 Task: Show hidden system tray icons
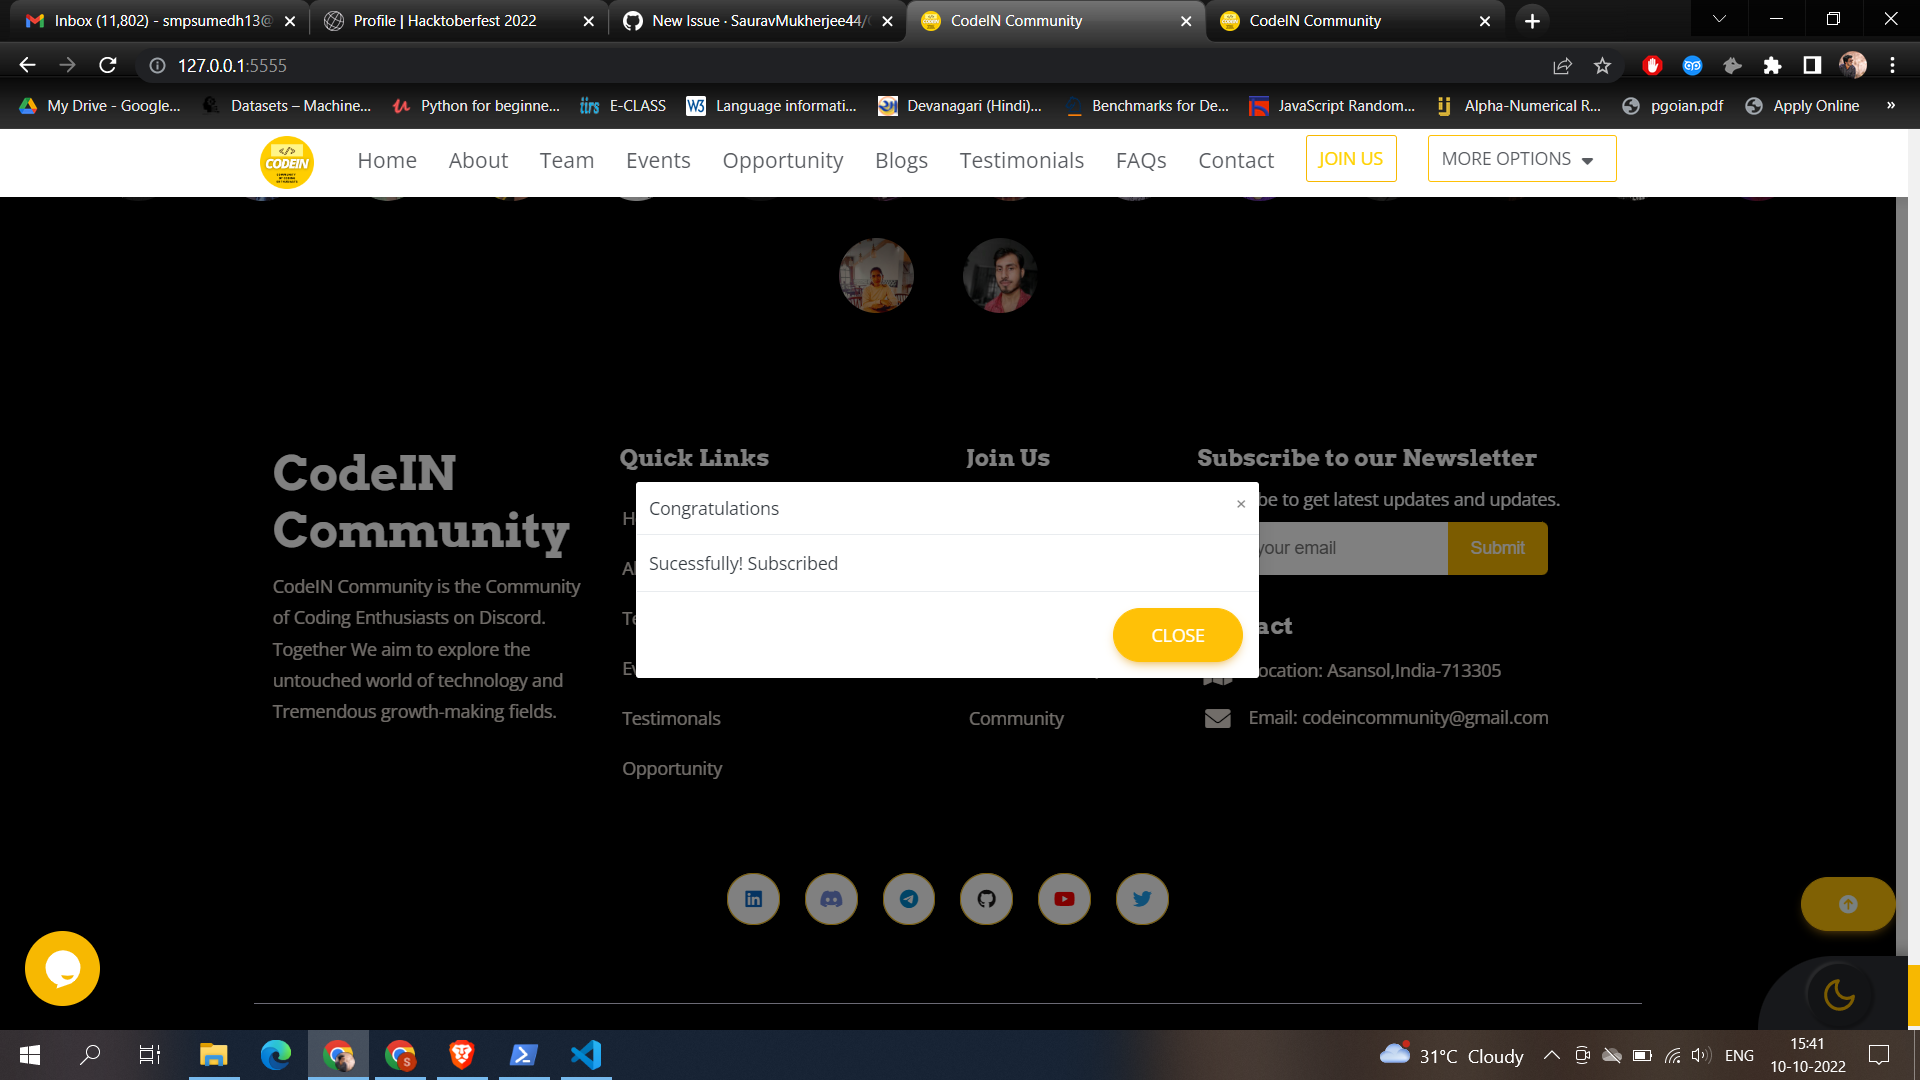click(1552, 1055)
